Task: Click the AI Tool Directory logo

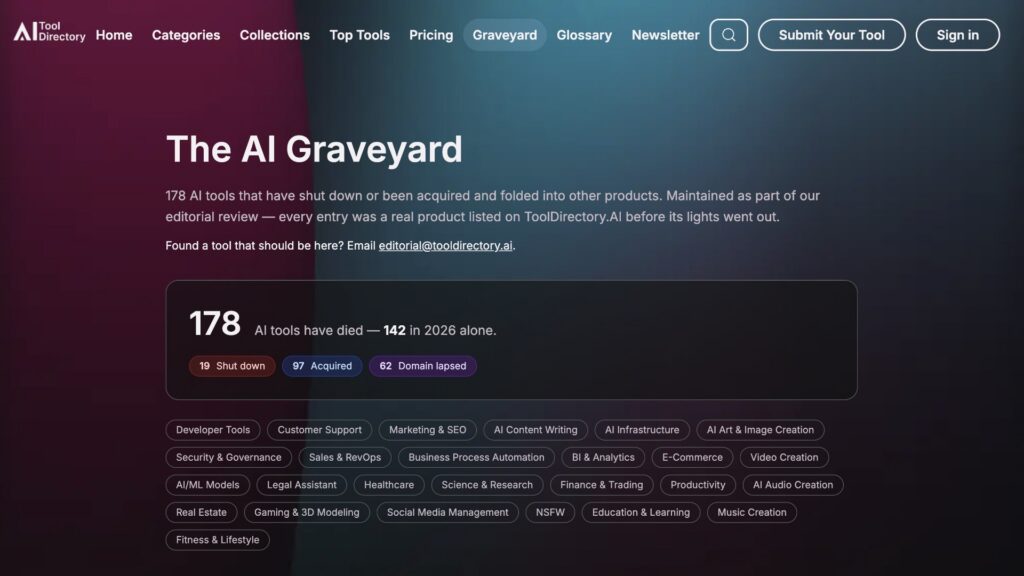Action: coord(50,31)
